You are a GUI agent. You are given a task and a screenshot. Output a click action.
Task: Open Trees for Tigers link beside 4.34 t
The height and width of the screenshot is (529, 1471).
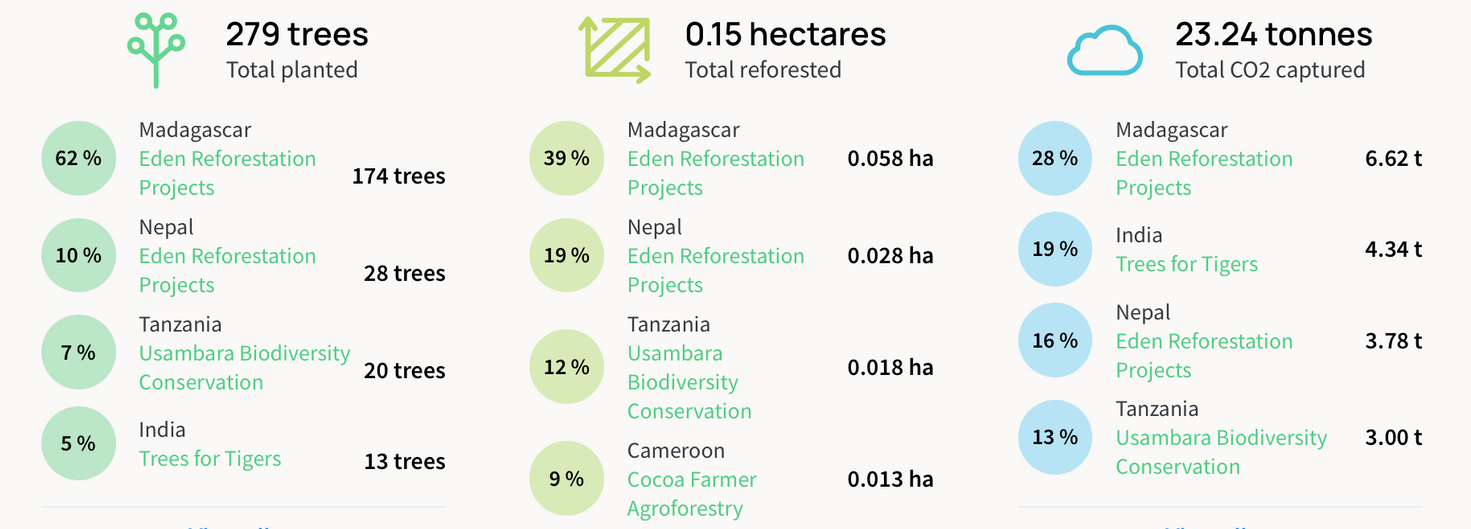click(1186, 264)
